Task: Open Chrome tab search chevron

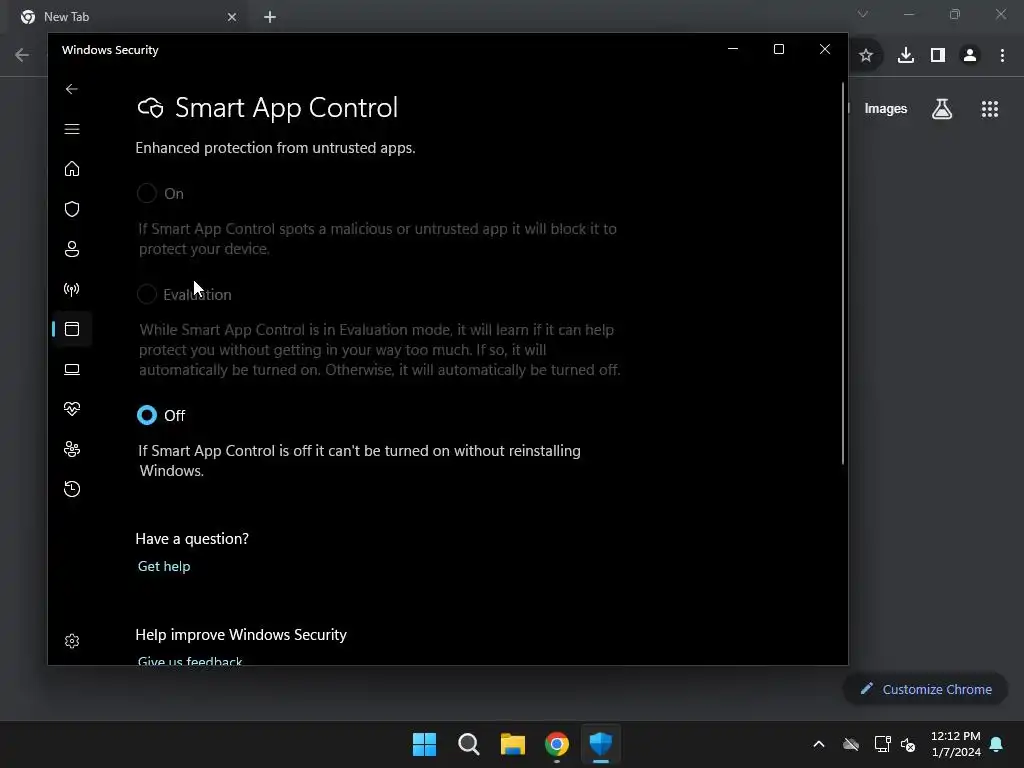Action: [x=863, y=14]
